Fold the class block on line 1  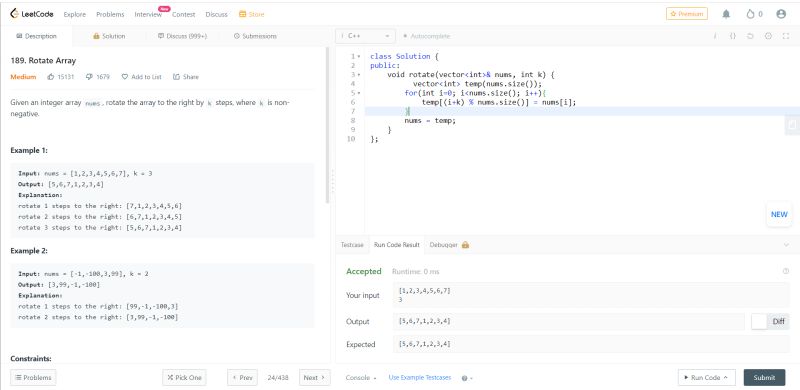click(359, 57)
